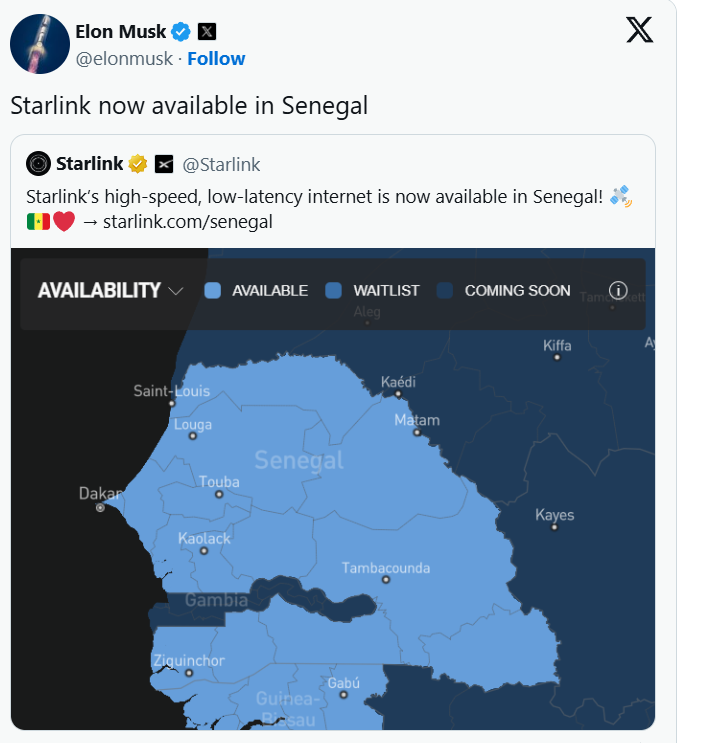
Task: Click Starlink's gold verified checkmark badge
Action: click(x=138, y=164)
